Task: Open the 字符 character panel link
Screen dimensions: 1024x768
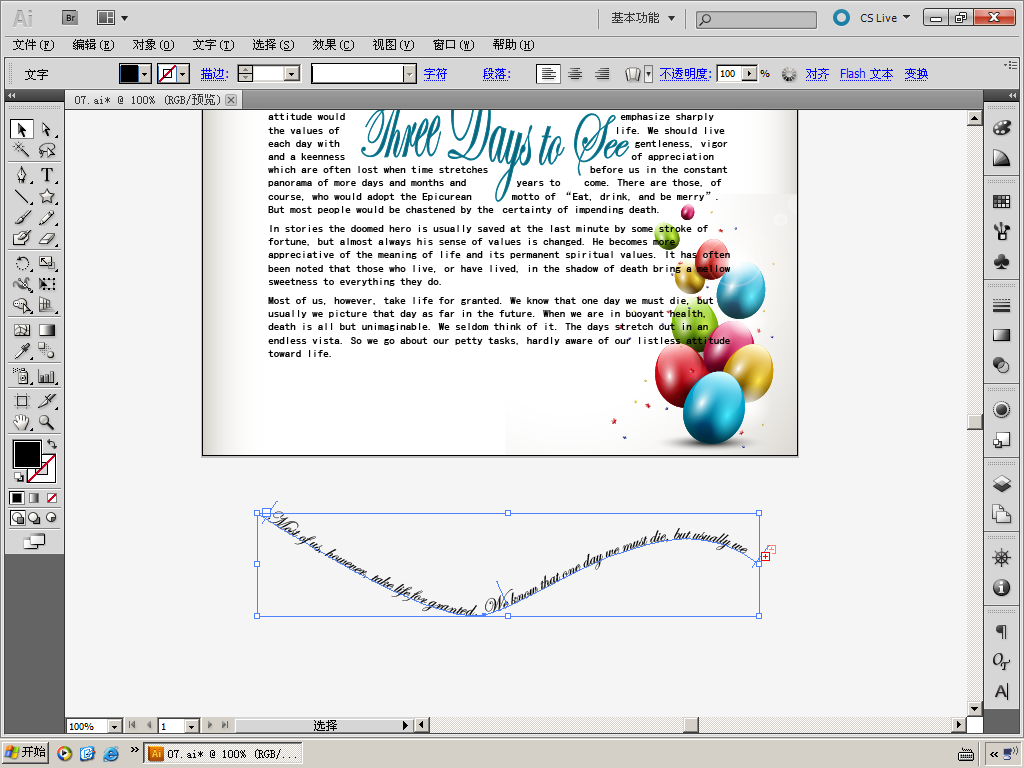Action: click(435, 74)
